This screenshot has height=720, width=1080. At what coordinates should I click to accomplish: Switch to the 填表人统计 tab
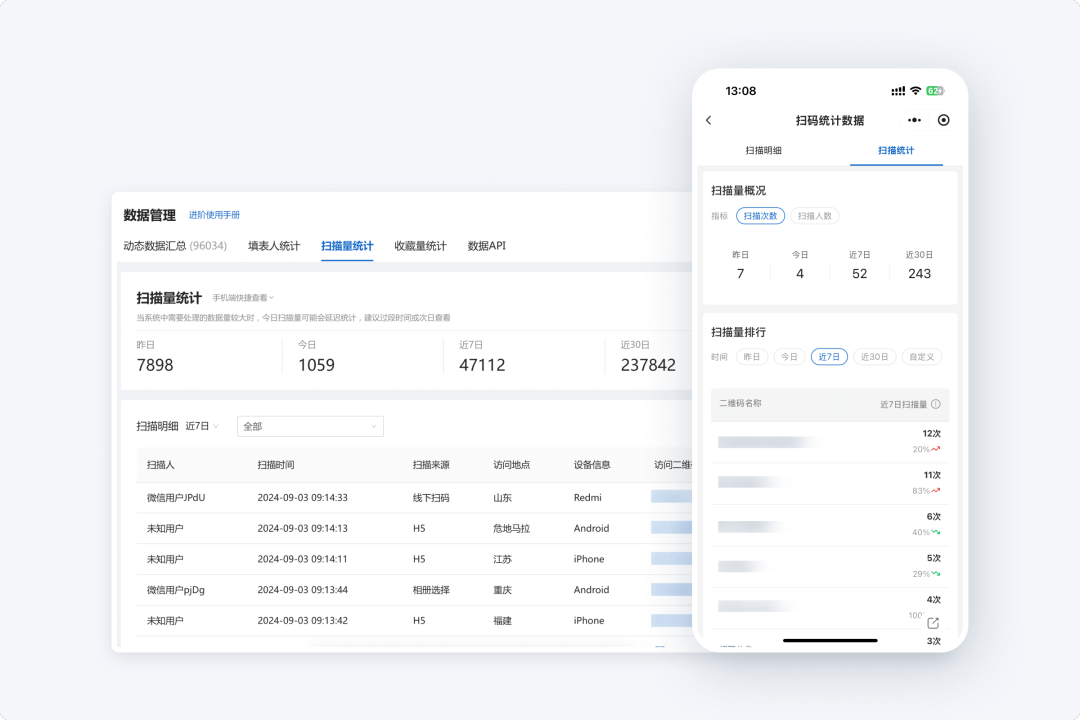click(x=274, y=246)
